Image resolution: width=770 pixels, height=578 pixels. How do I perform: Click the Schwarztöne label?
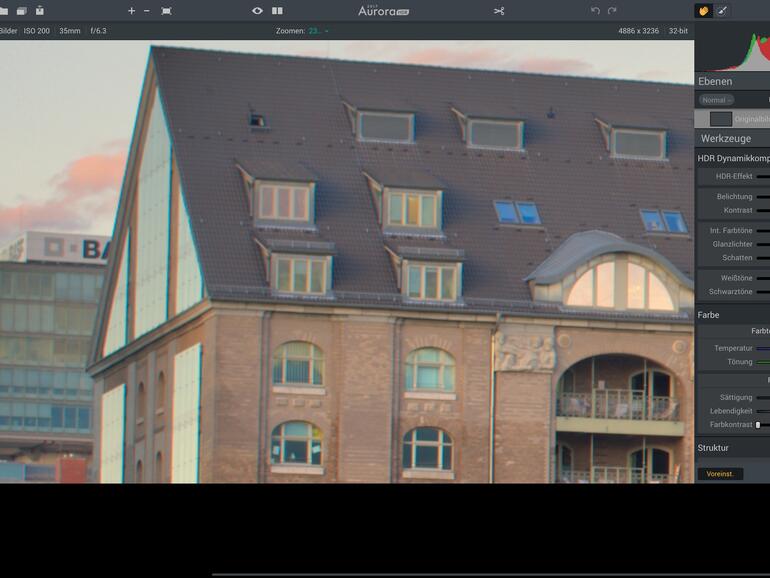[x=730, y=292]
